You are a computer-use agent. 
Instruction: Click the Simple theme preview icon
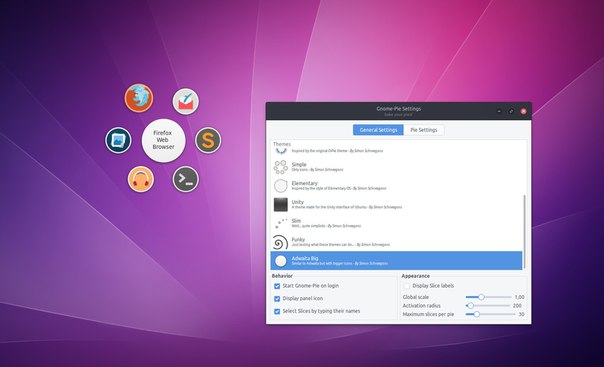tap(280, 167)
